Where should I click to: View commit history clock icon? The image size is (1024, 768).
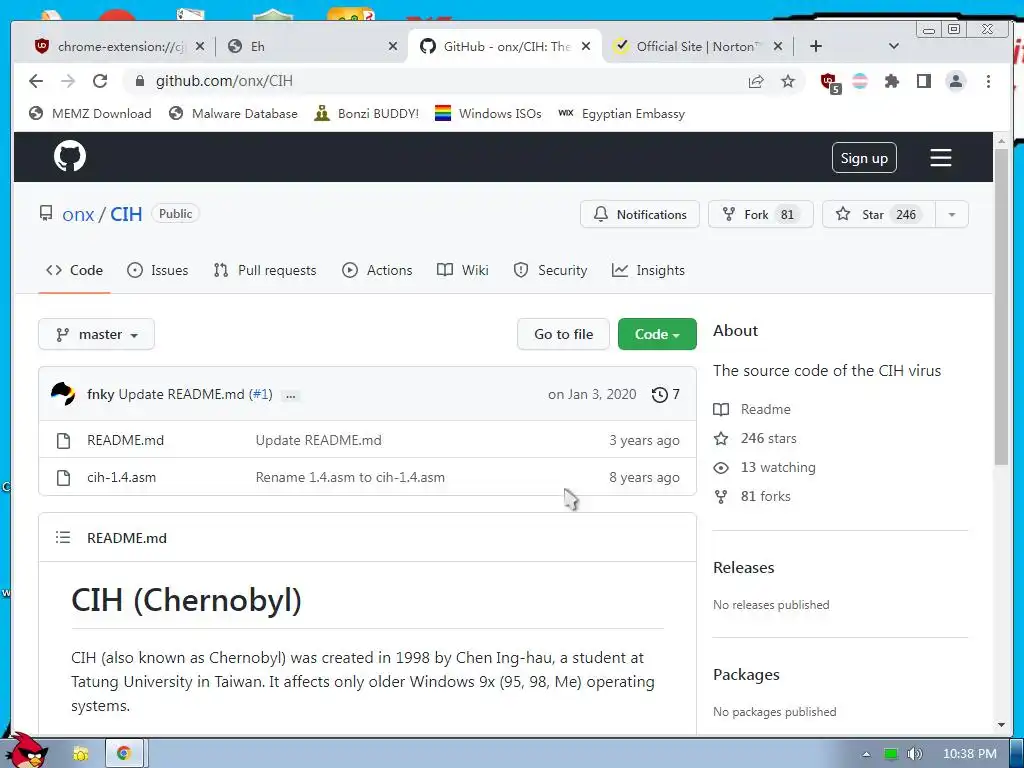[660, 394]
